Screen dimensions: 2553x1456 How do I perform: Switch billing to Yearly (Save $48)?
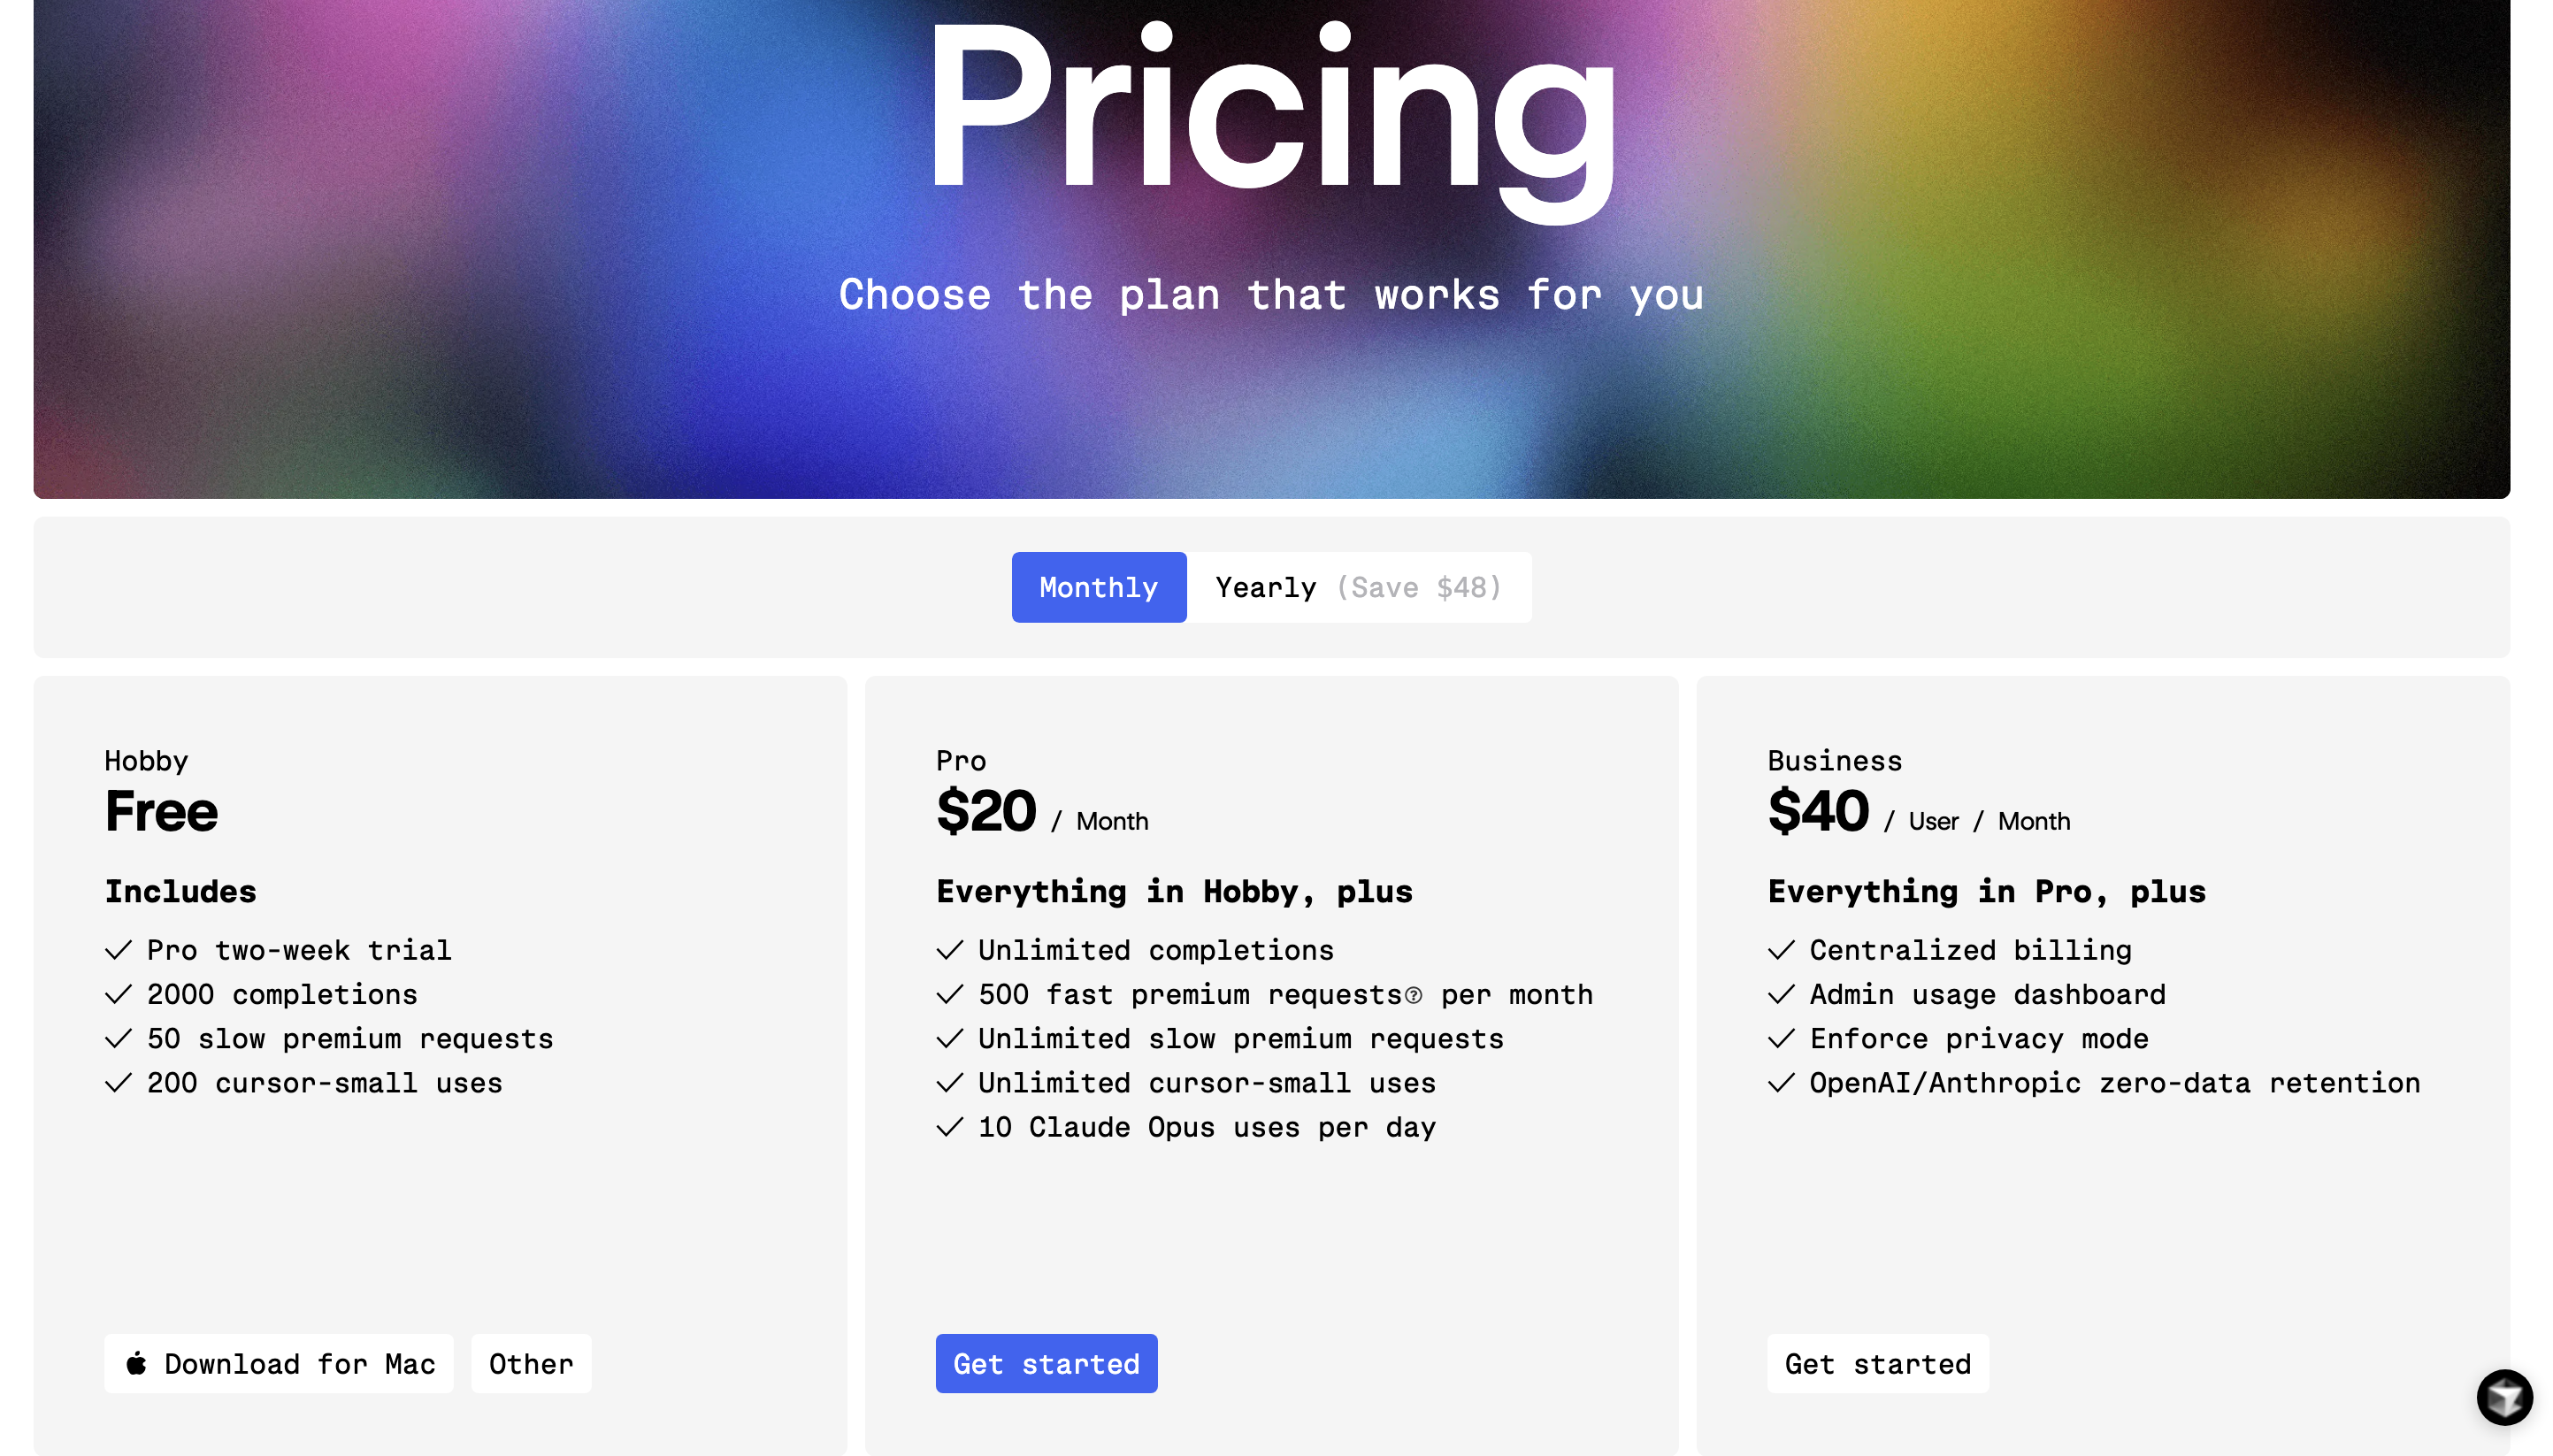coord(1358,587)
